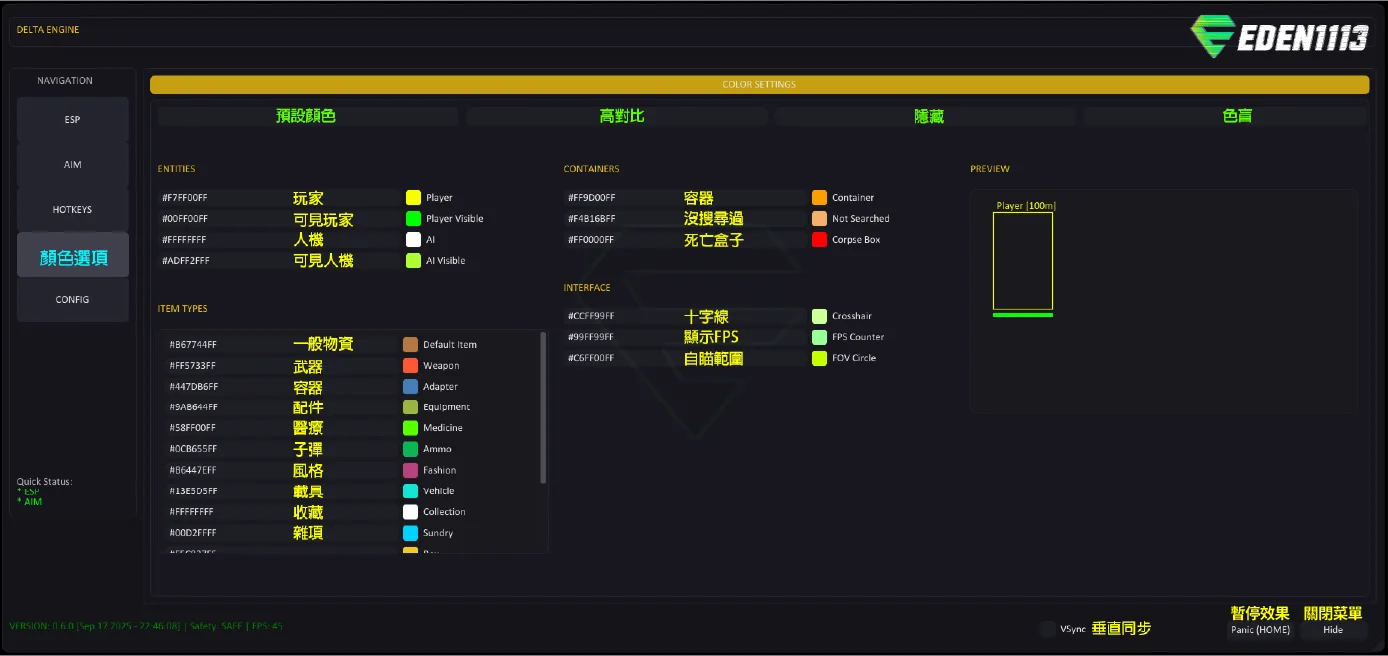Screen dimensions: 1388x656
Task: Click the Item Types list scrollbar
Action: (543, 408)
